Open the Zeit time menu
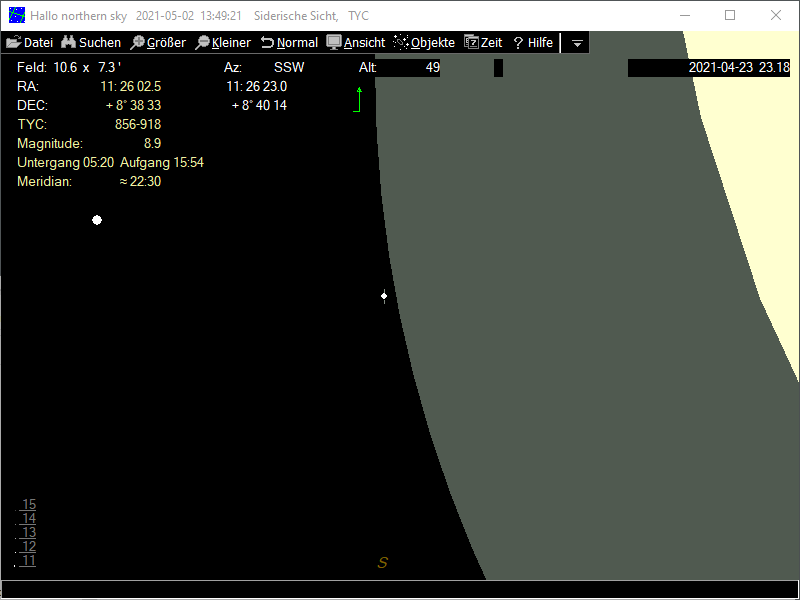 (x=483, y=43)
